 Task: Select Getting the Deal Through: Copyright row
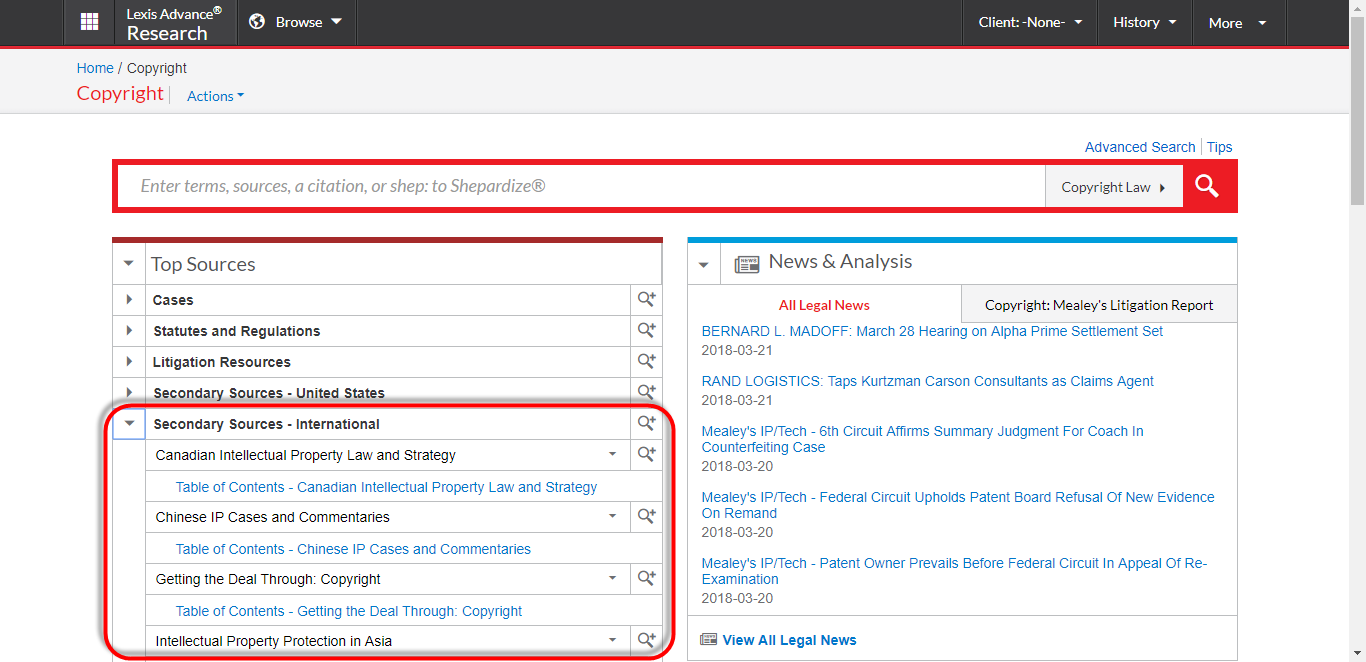pos(268,579)
